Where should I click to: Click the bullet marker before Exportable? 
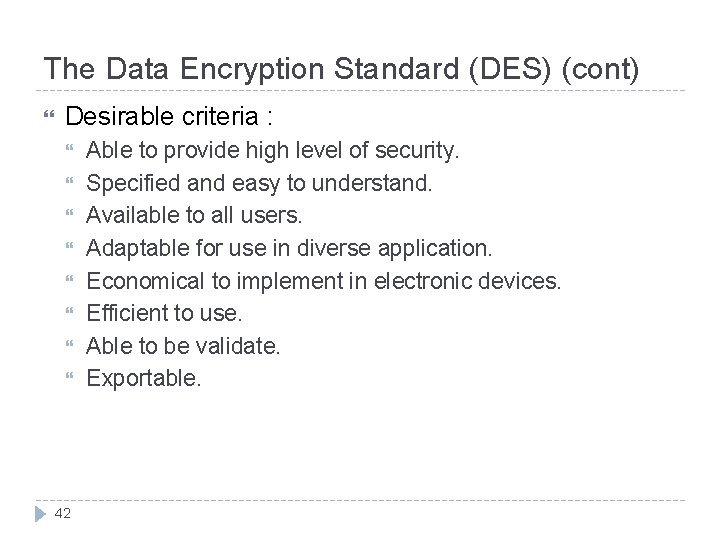click(x=70, y=379)
